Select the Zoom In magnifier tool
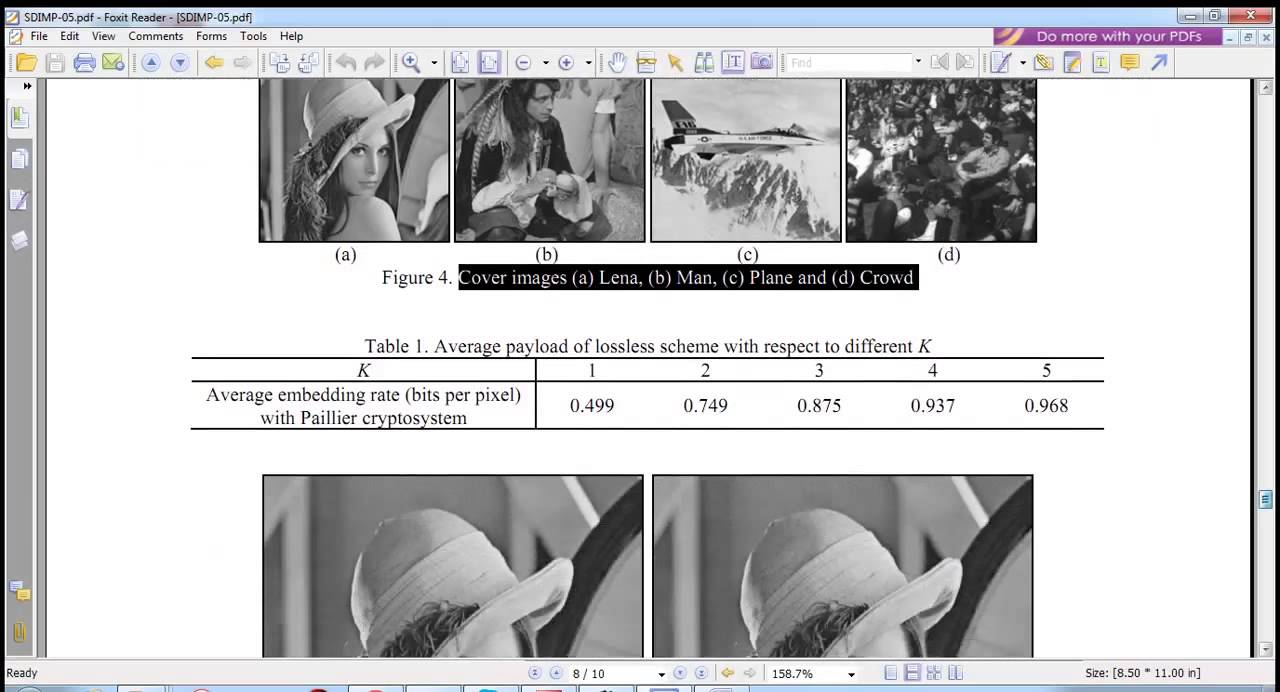 (x=411, y=63)
